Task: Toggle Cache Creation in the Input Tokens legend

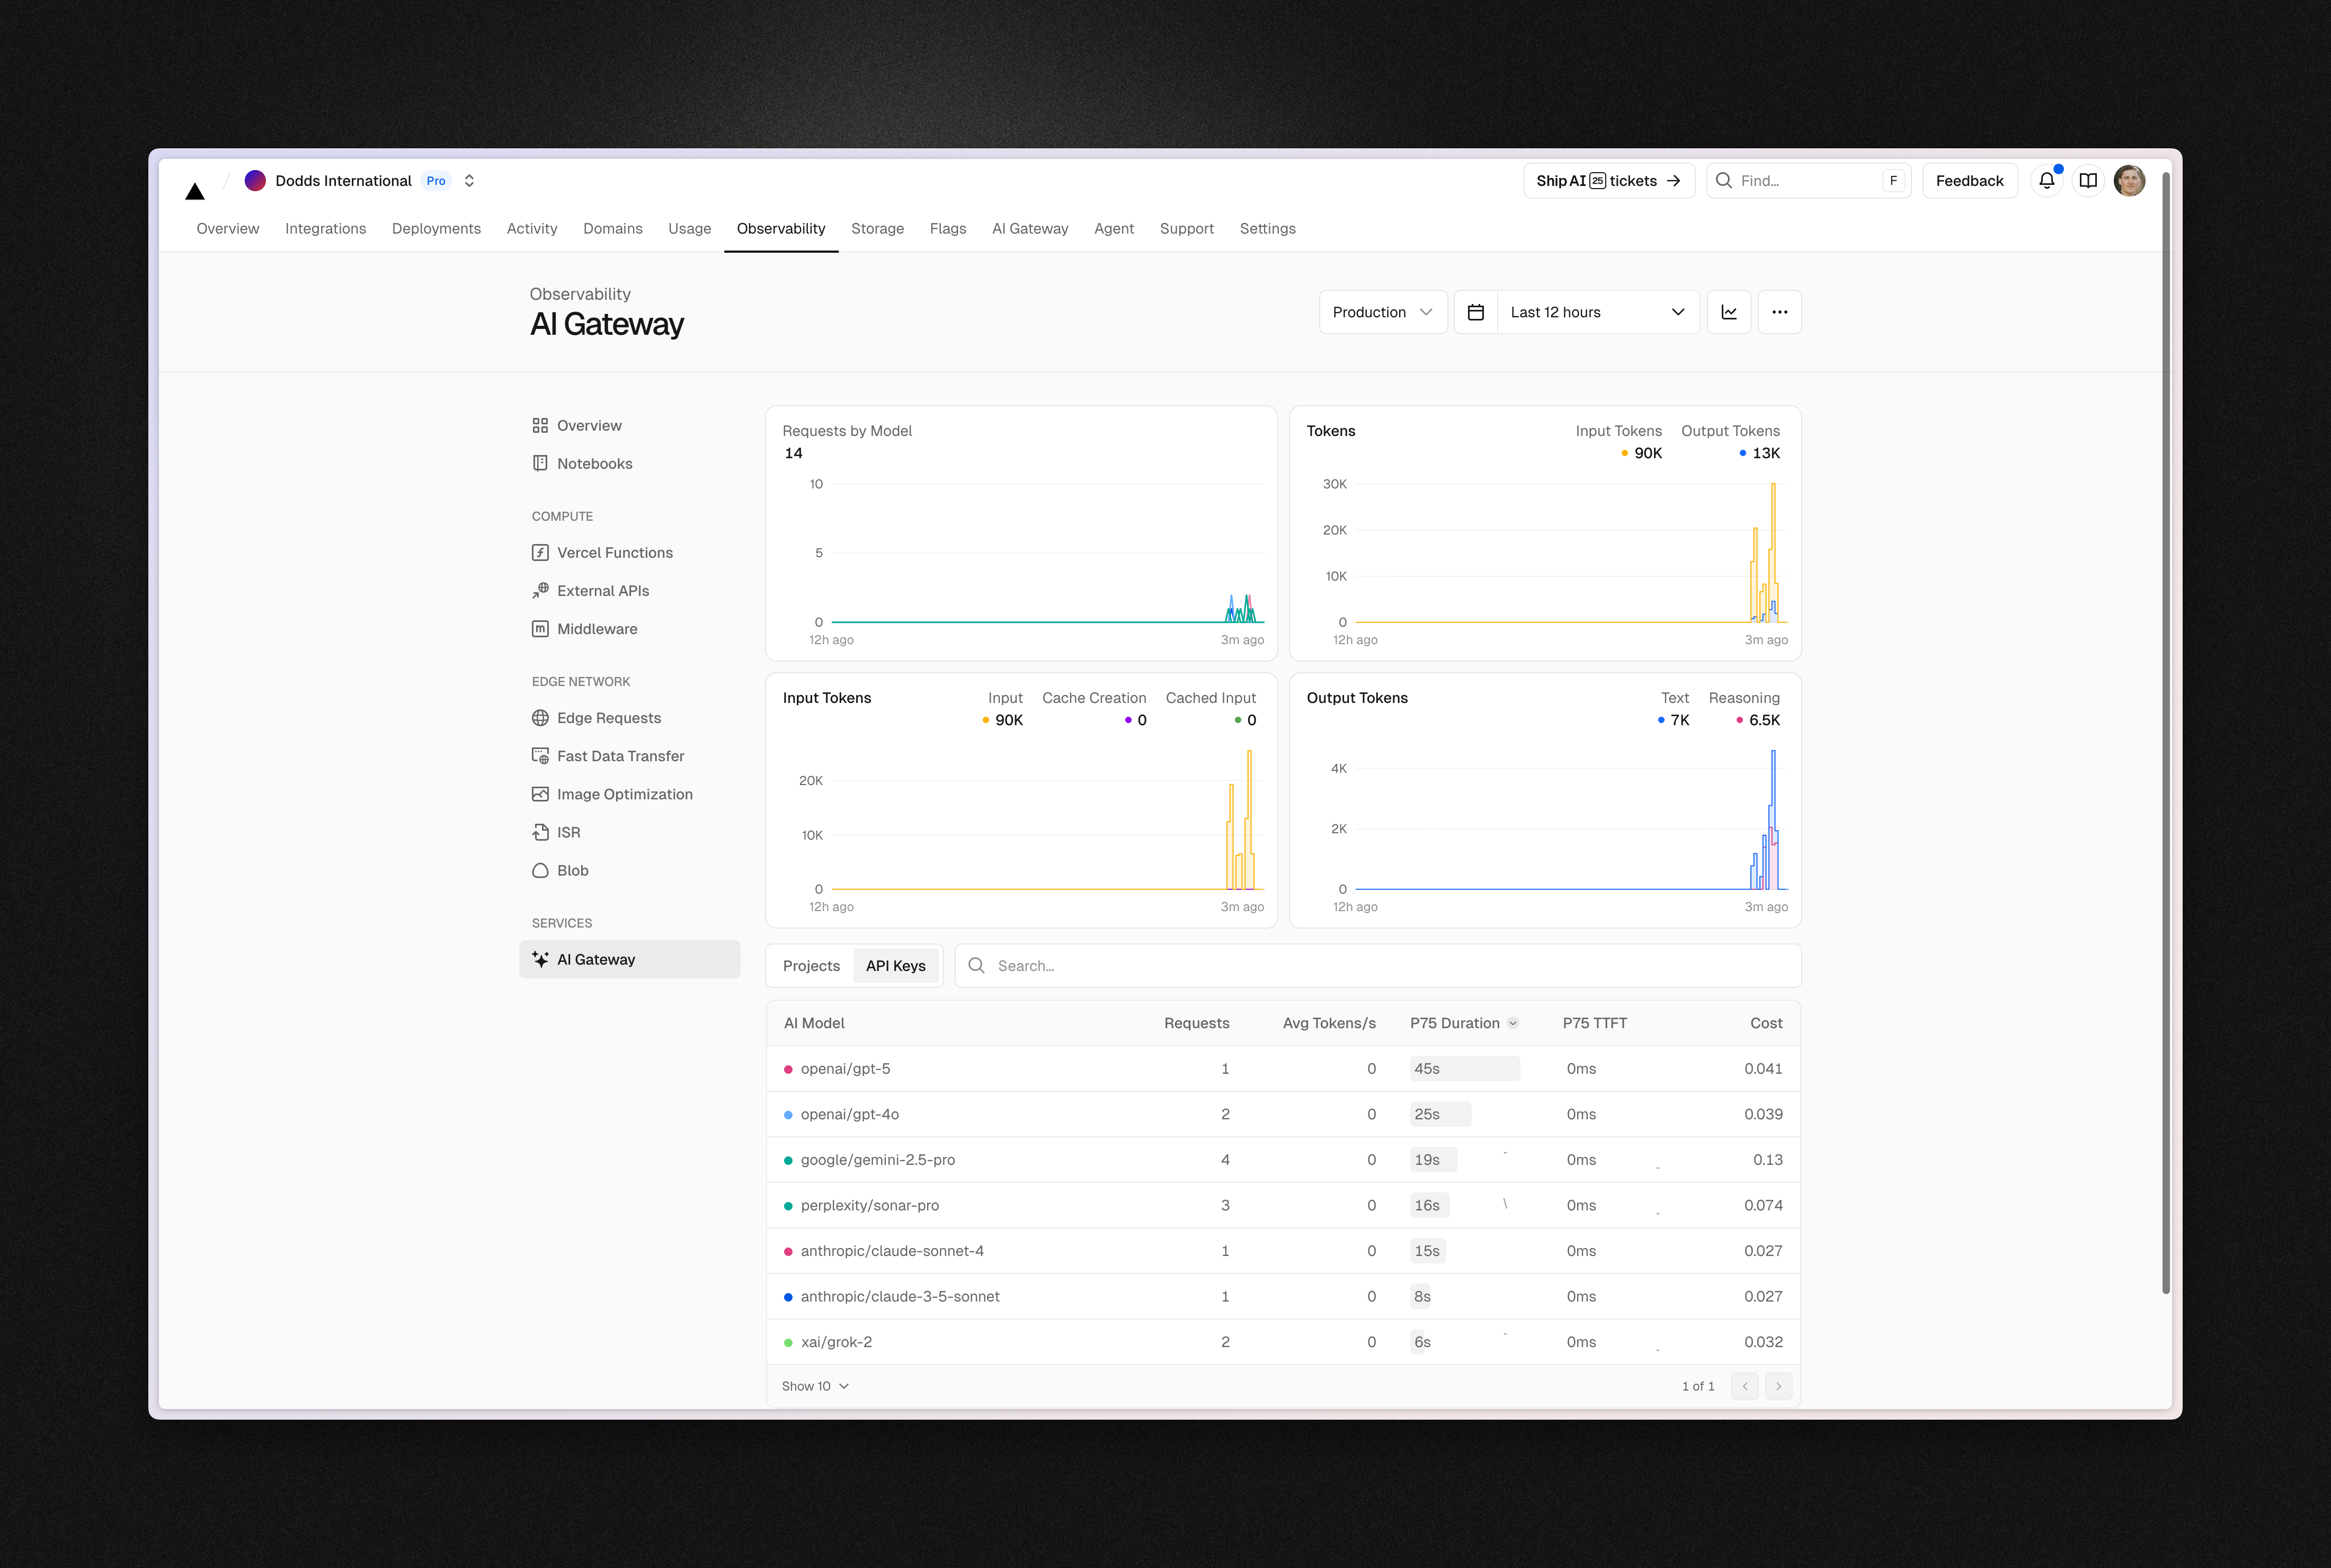Action: (1094, 708)
